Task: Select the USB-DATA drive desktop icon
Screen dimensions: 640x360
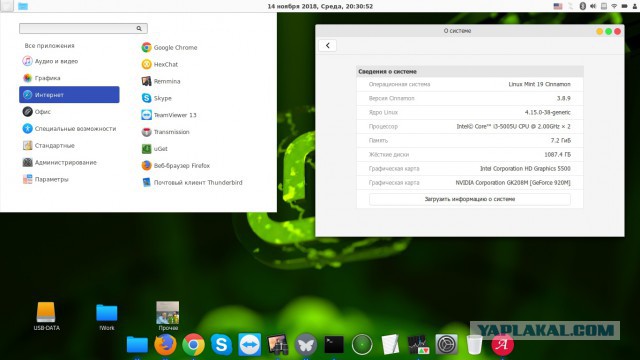Action: click(x=46, y=316)
